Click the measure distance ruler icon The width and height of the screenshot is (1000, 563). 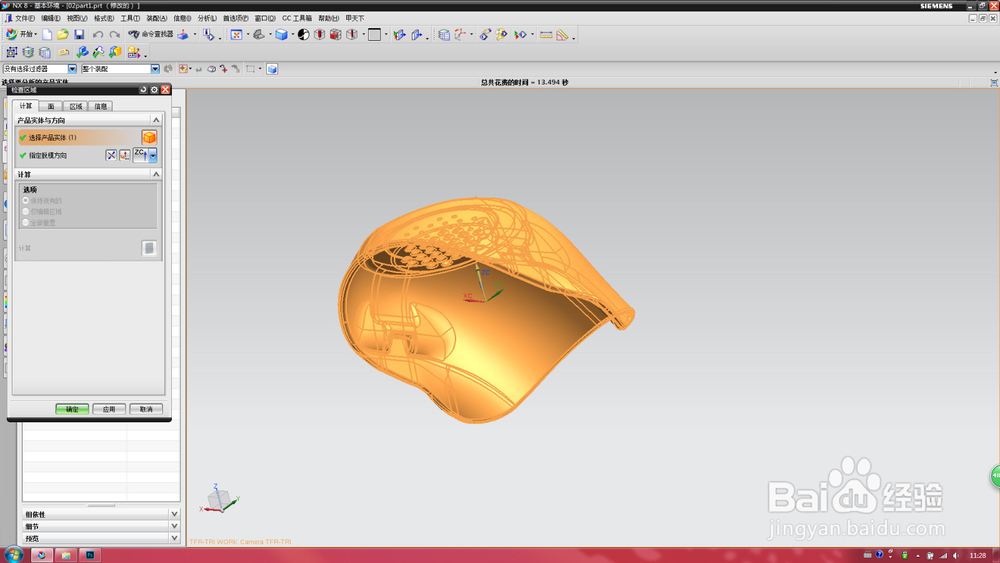point(546,34)
